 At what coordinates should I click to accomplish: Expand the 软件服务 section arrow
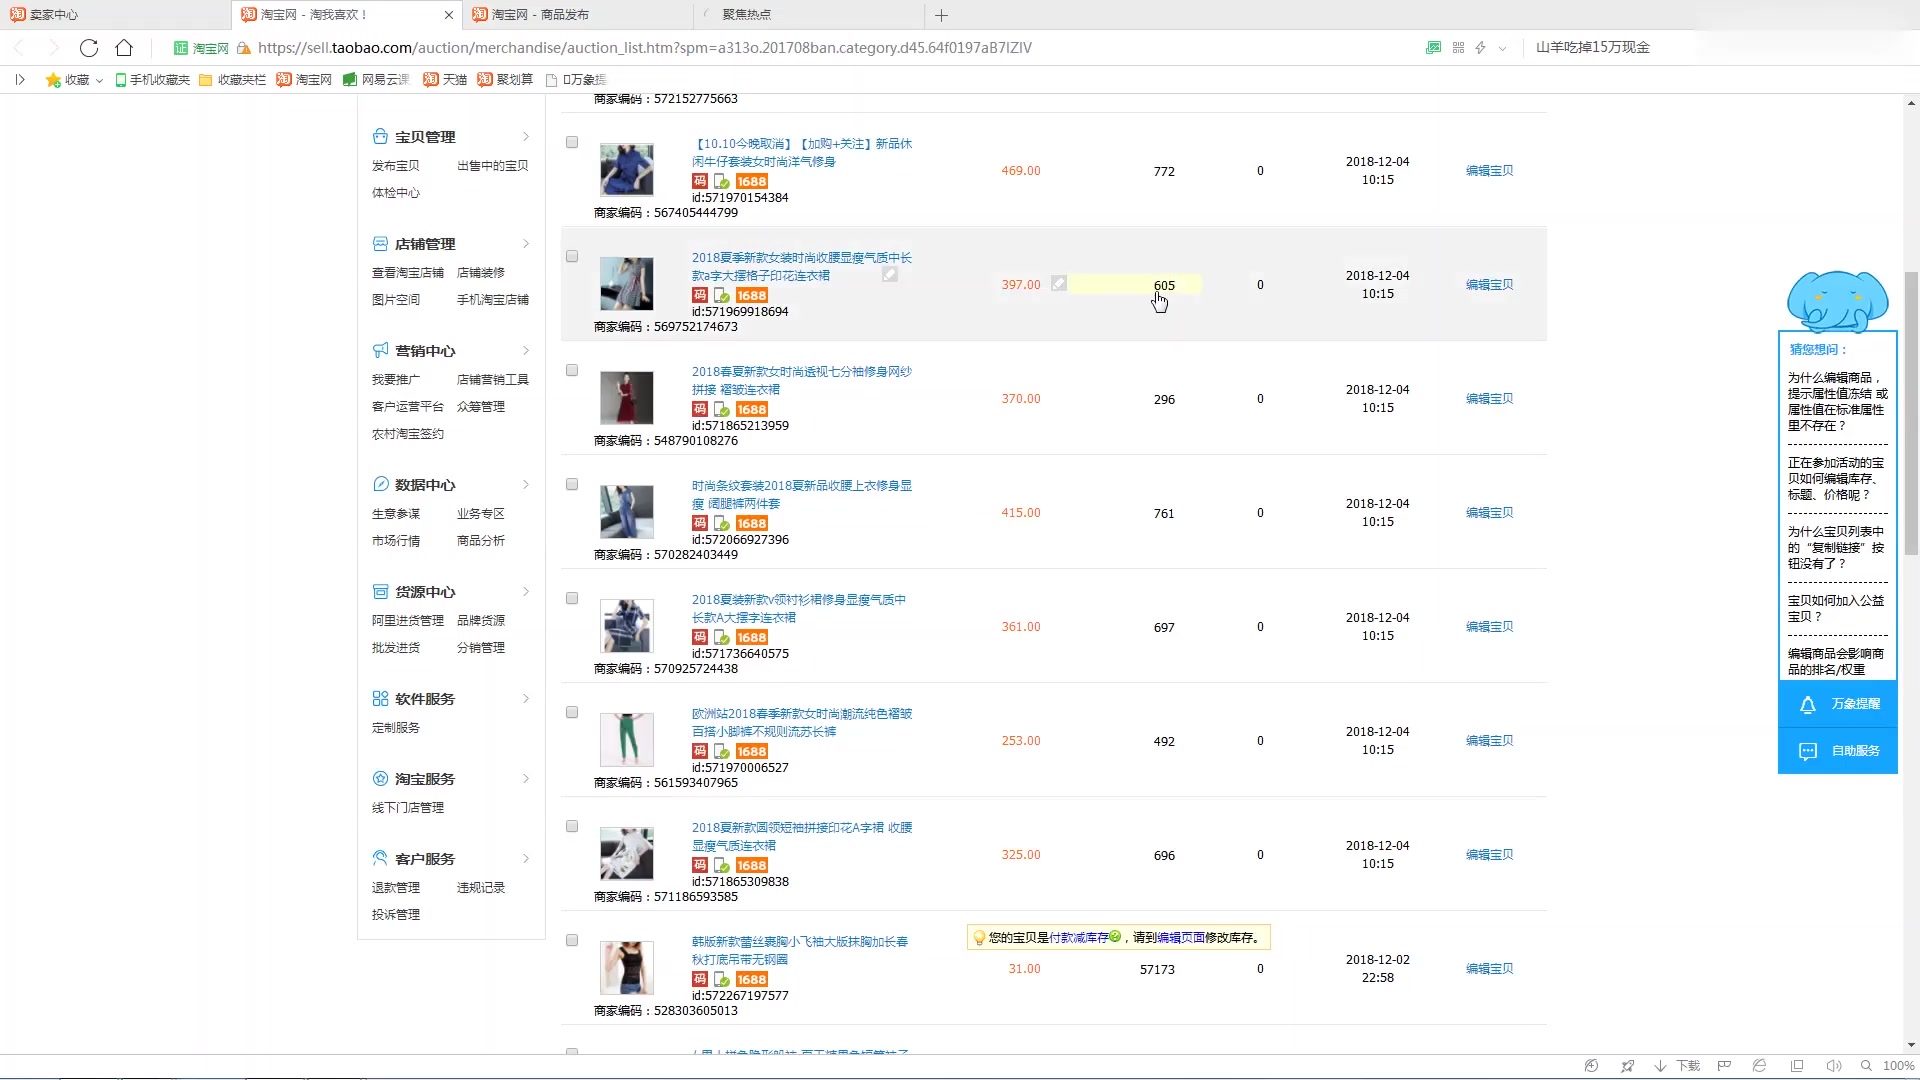pos(526,699)
